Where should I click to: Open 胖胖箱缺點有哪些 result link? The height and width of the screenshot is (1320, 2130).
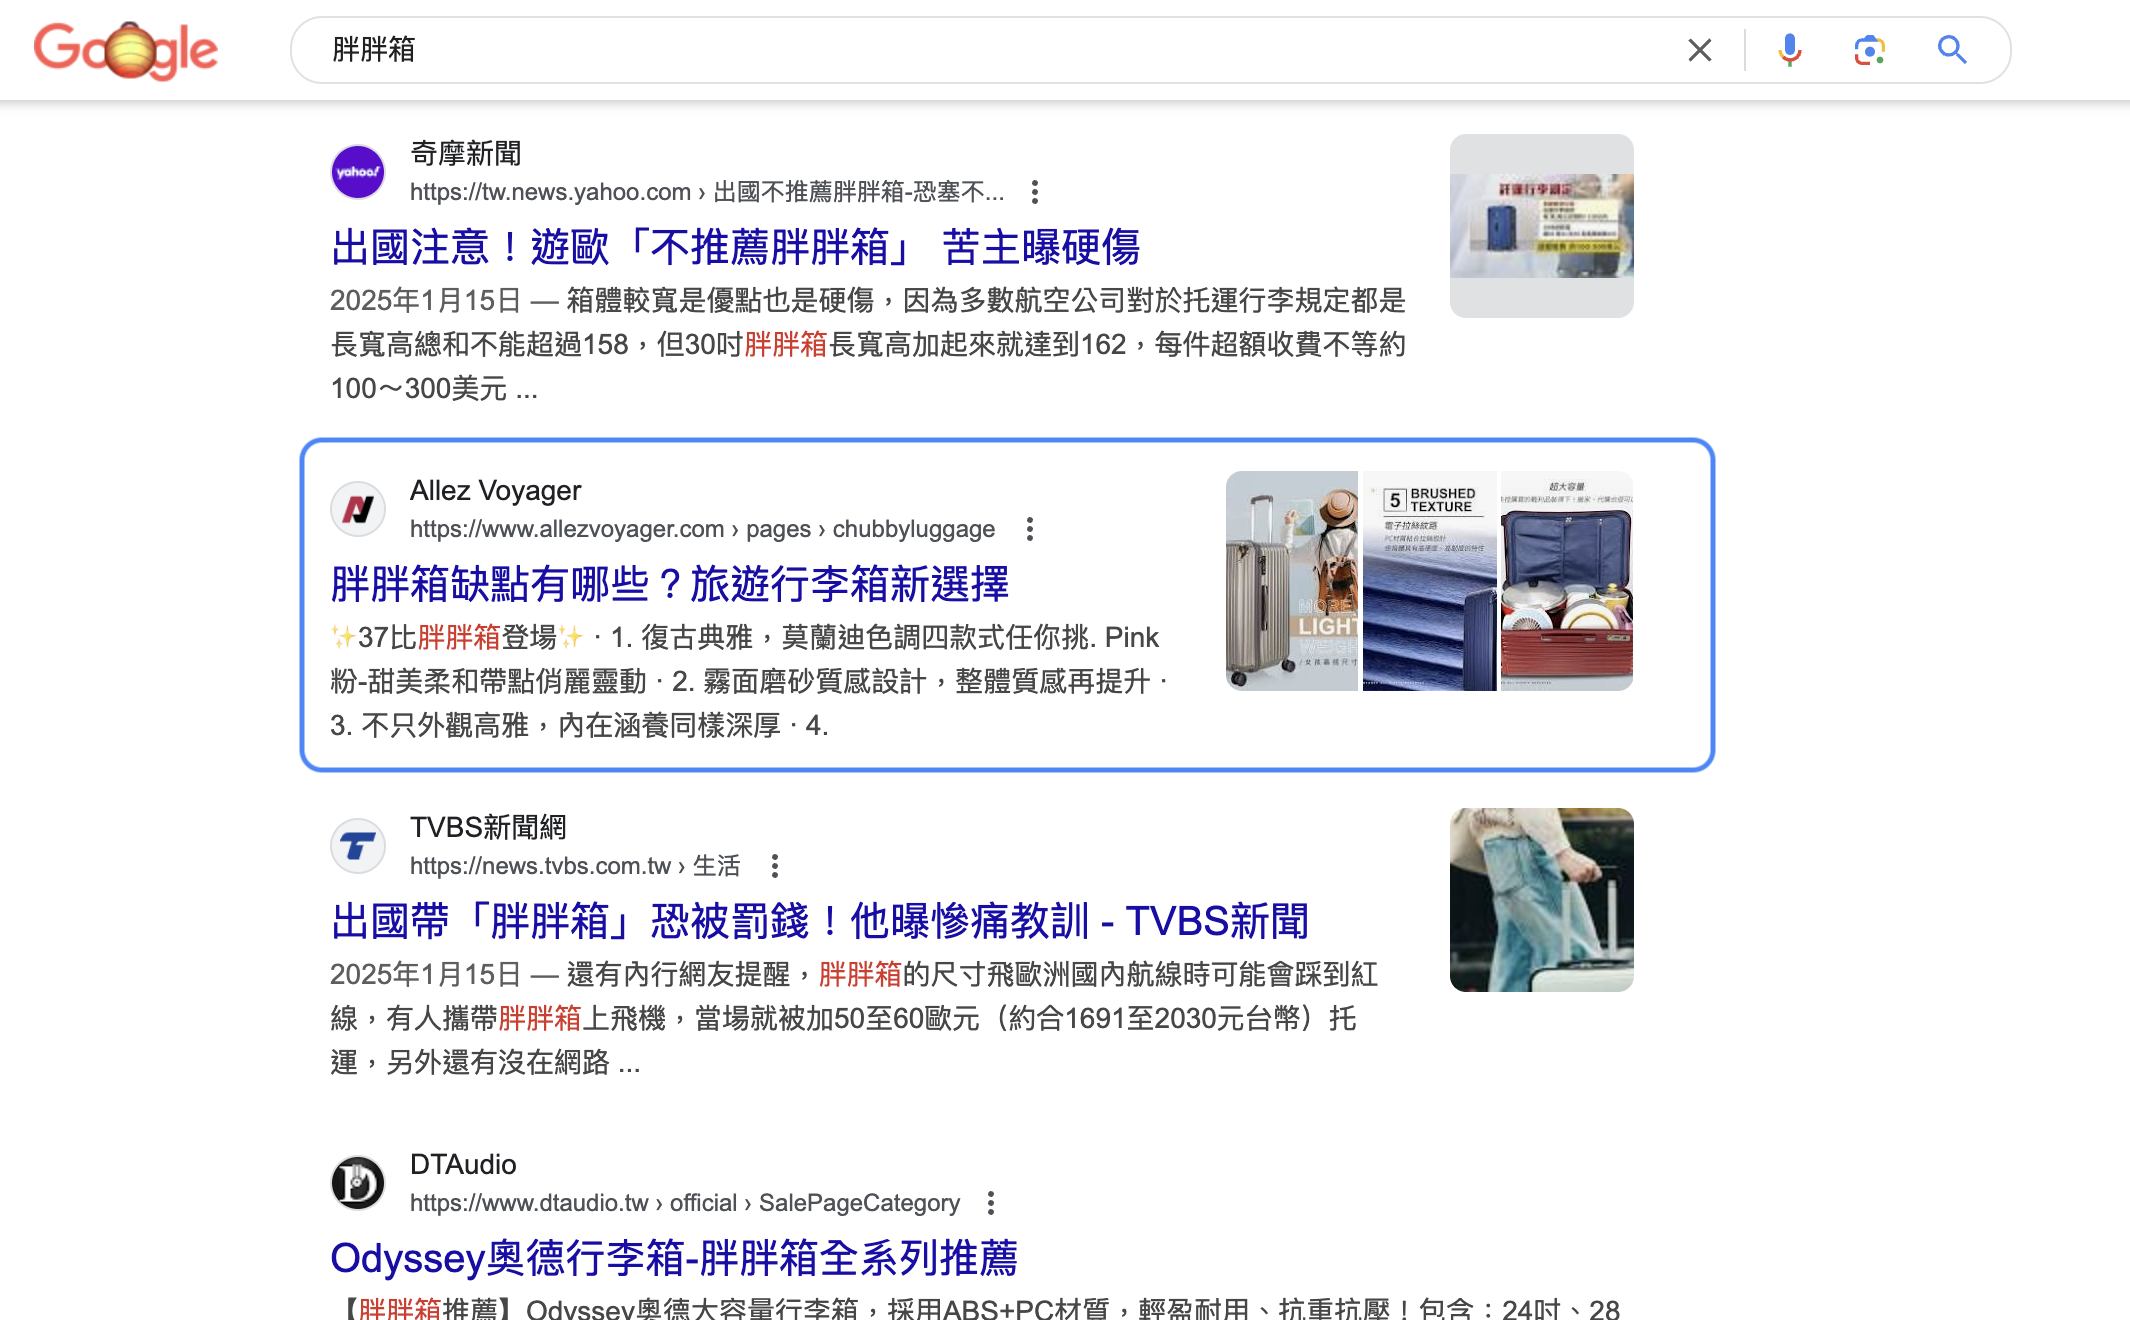coord(670,584)
